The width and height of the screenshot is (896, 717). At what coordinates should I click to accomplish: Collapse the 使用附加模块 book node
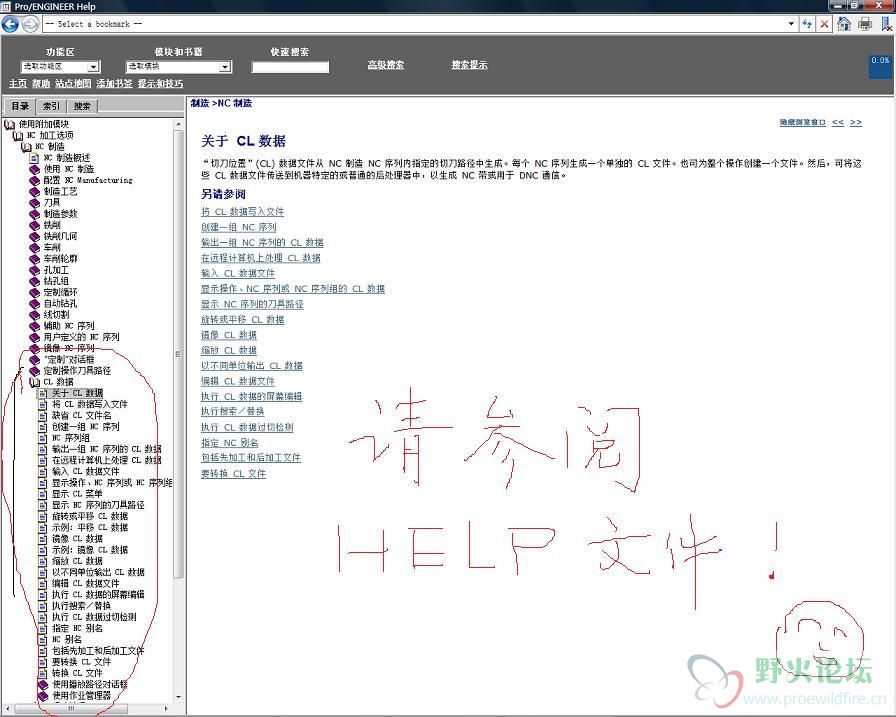(9, 125)
